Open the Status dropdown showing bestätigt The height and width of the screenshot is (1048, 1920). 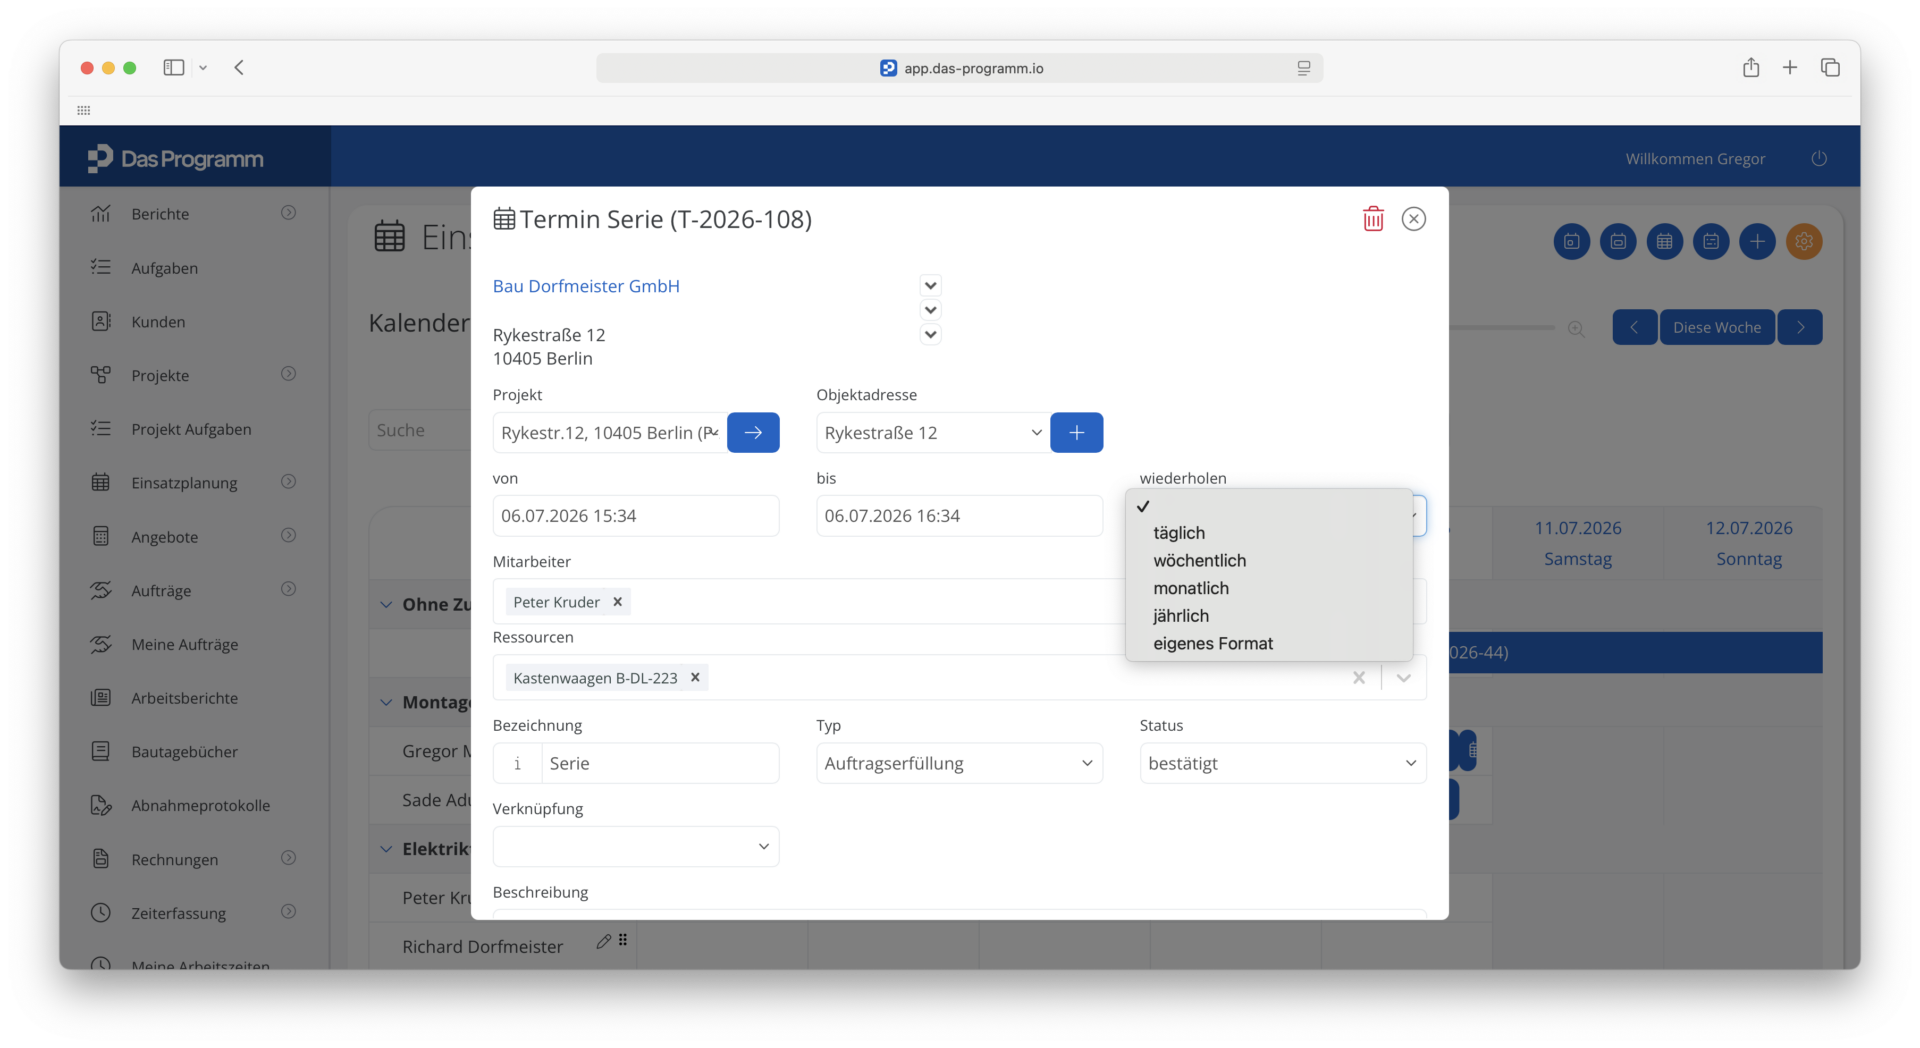[x=1283, y=764]
